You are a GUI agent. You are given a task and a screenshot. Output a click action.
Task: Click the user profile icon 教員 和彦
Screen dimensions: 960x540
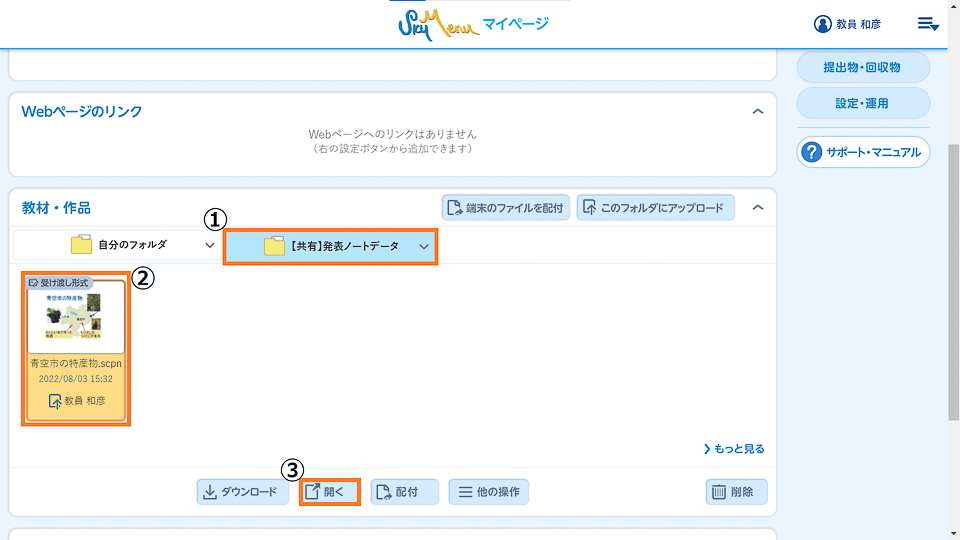click(823, 24)
